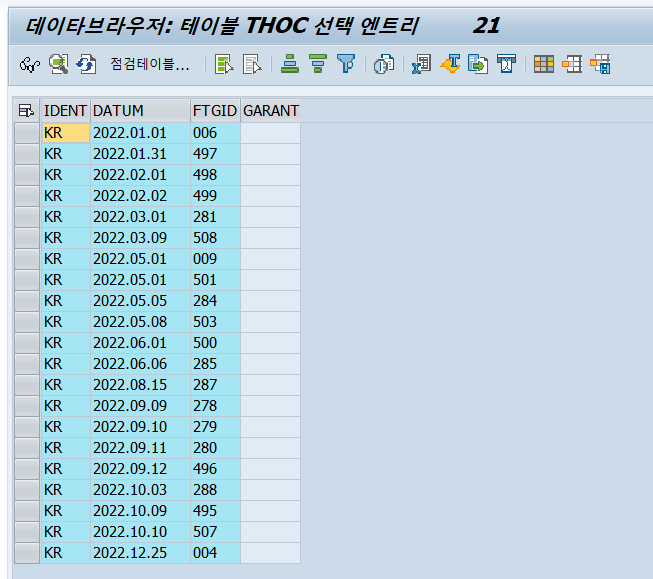
Task: Click FTGID cell 498
Action: pos(215,175)
